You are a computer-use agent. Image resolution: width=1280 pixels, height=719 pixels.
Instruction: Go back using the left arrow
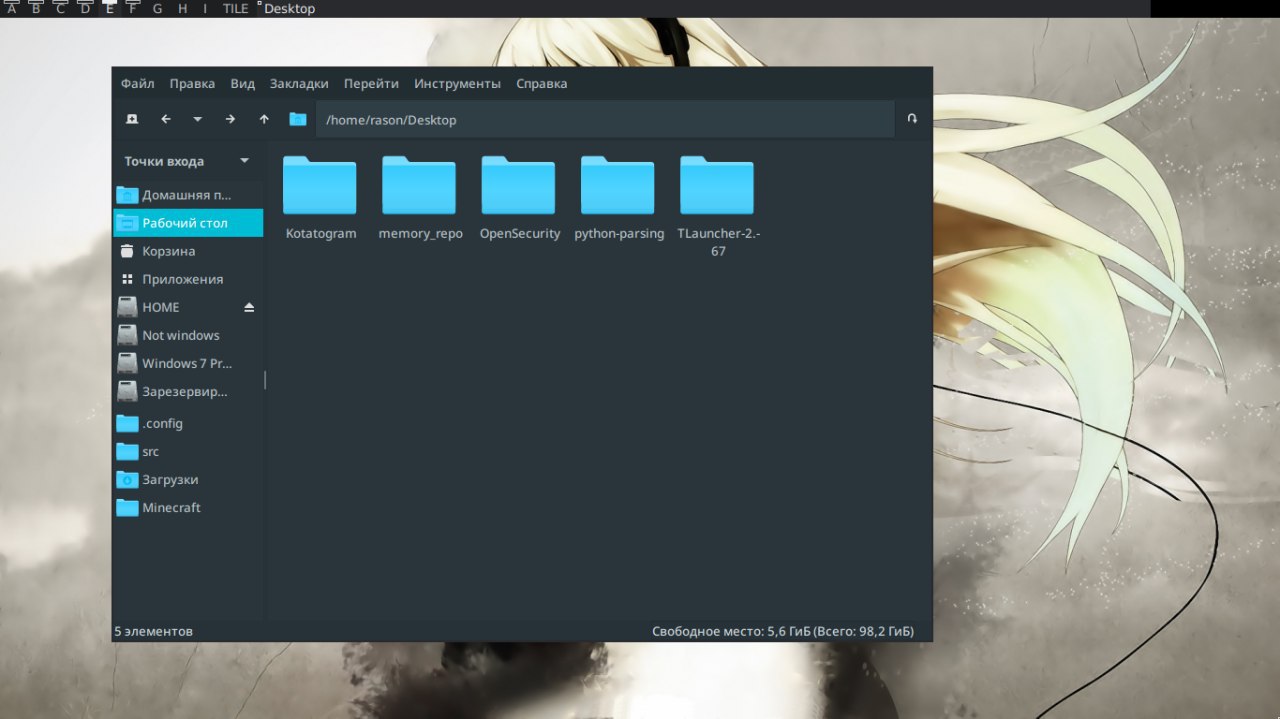pyautogui.click(x=166, y=119)
